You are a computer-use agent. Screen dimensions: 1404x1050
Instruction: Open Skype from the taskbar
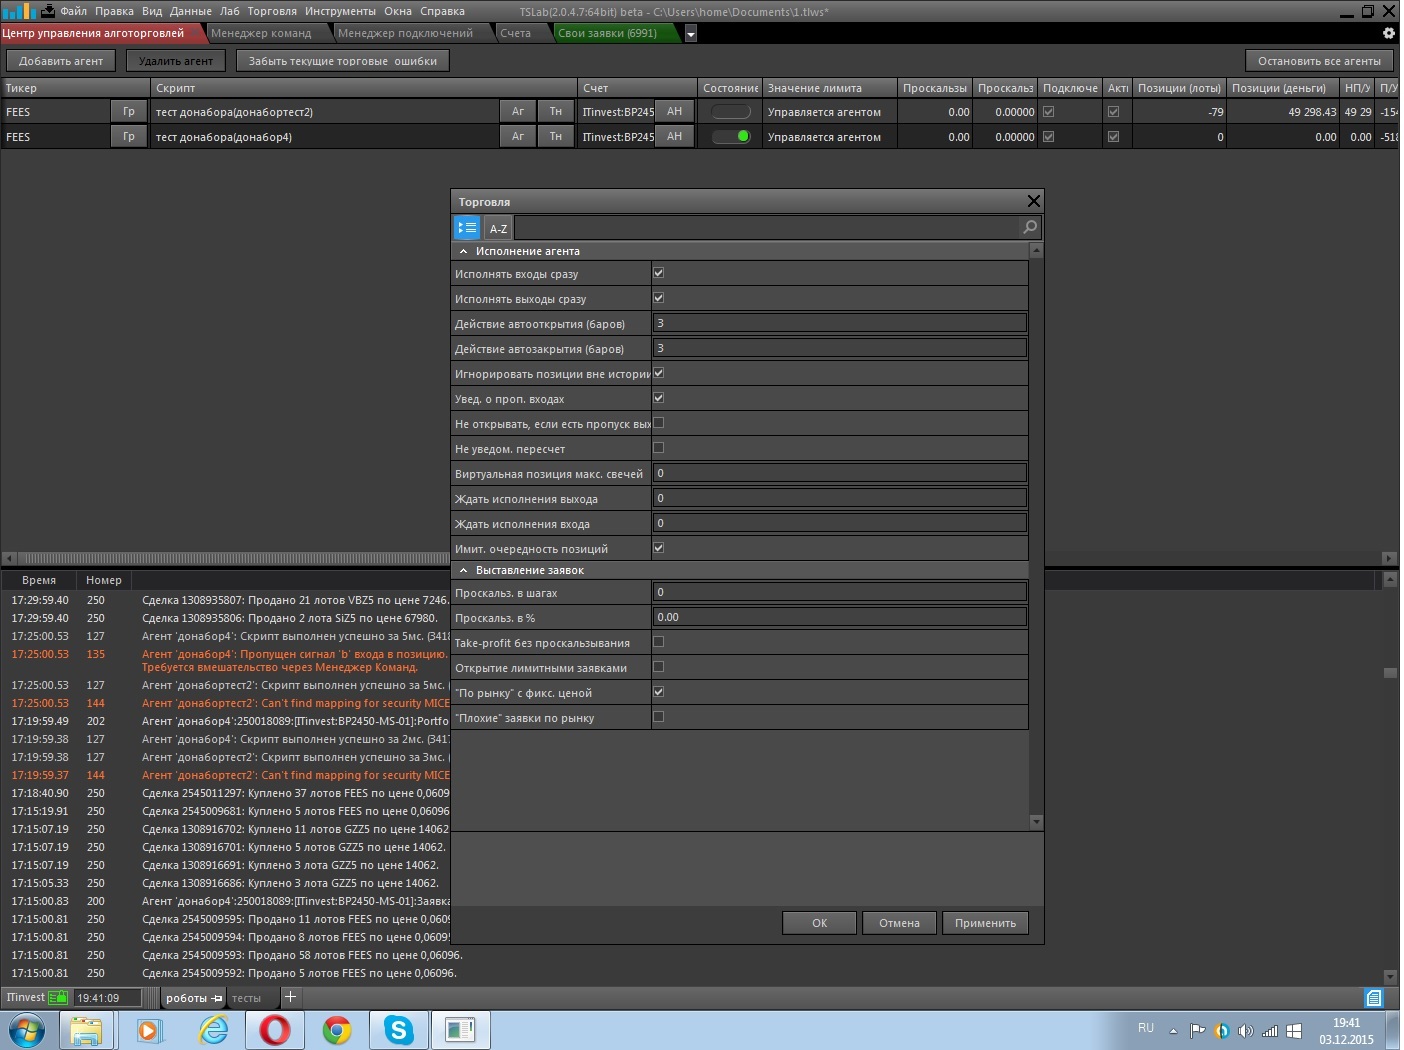pos(399,1030)
